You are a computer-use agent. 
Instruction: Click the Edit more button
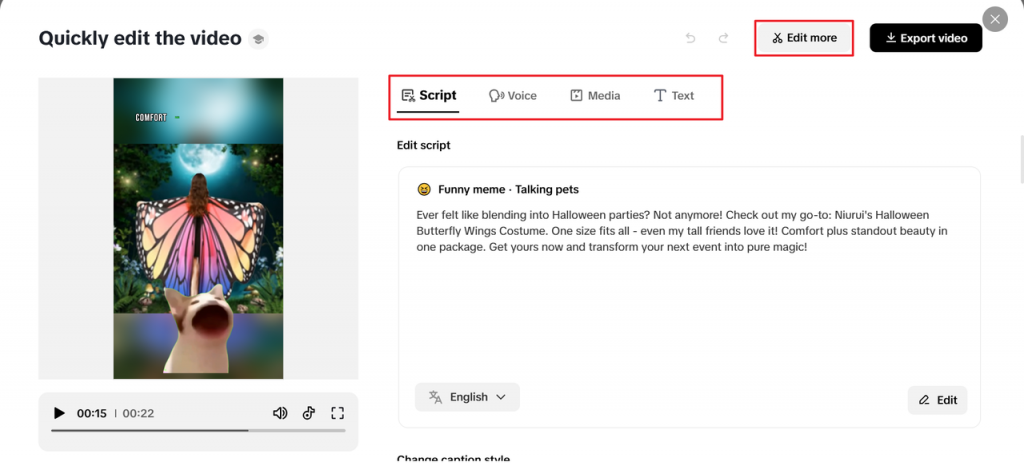coord(804,38)
